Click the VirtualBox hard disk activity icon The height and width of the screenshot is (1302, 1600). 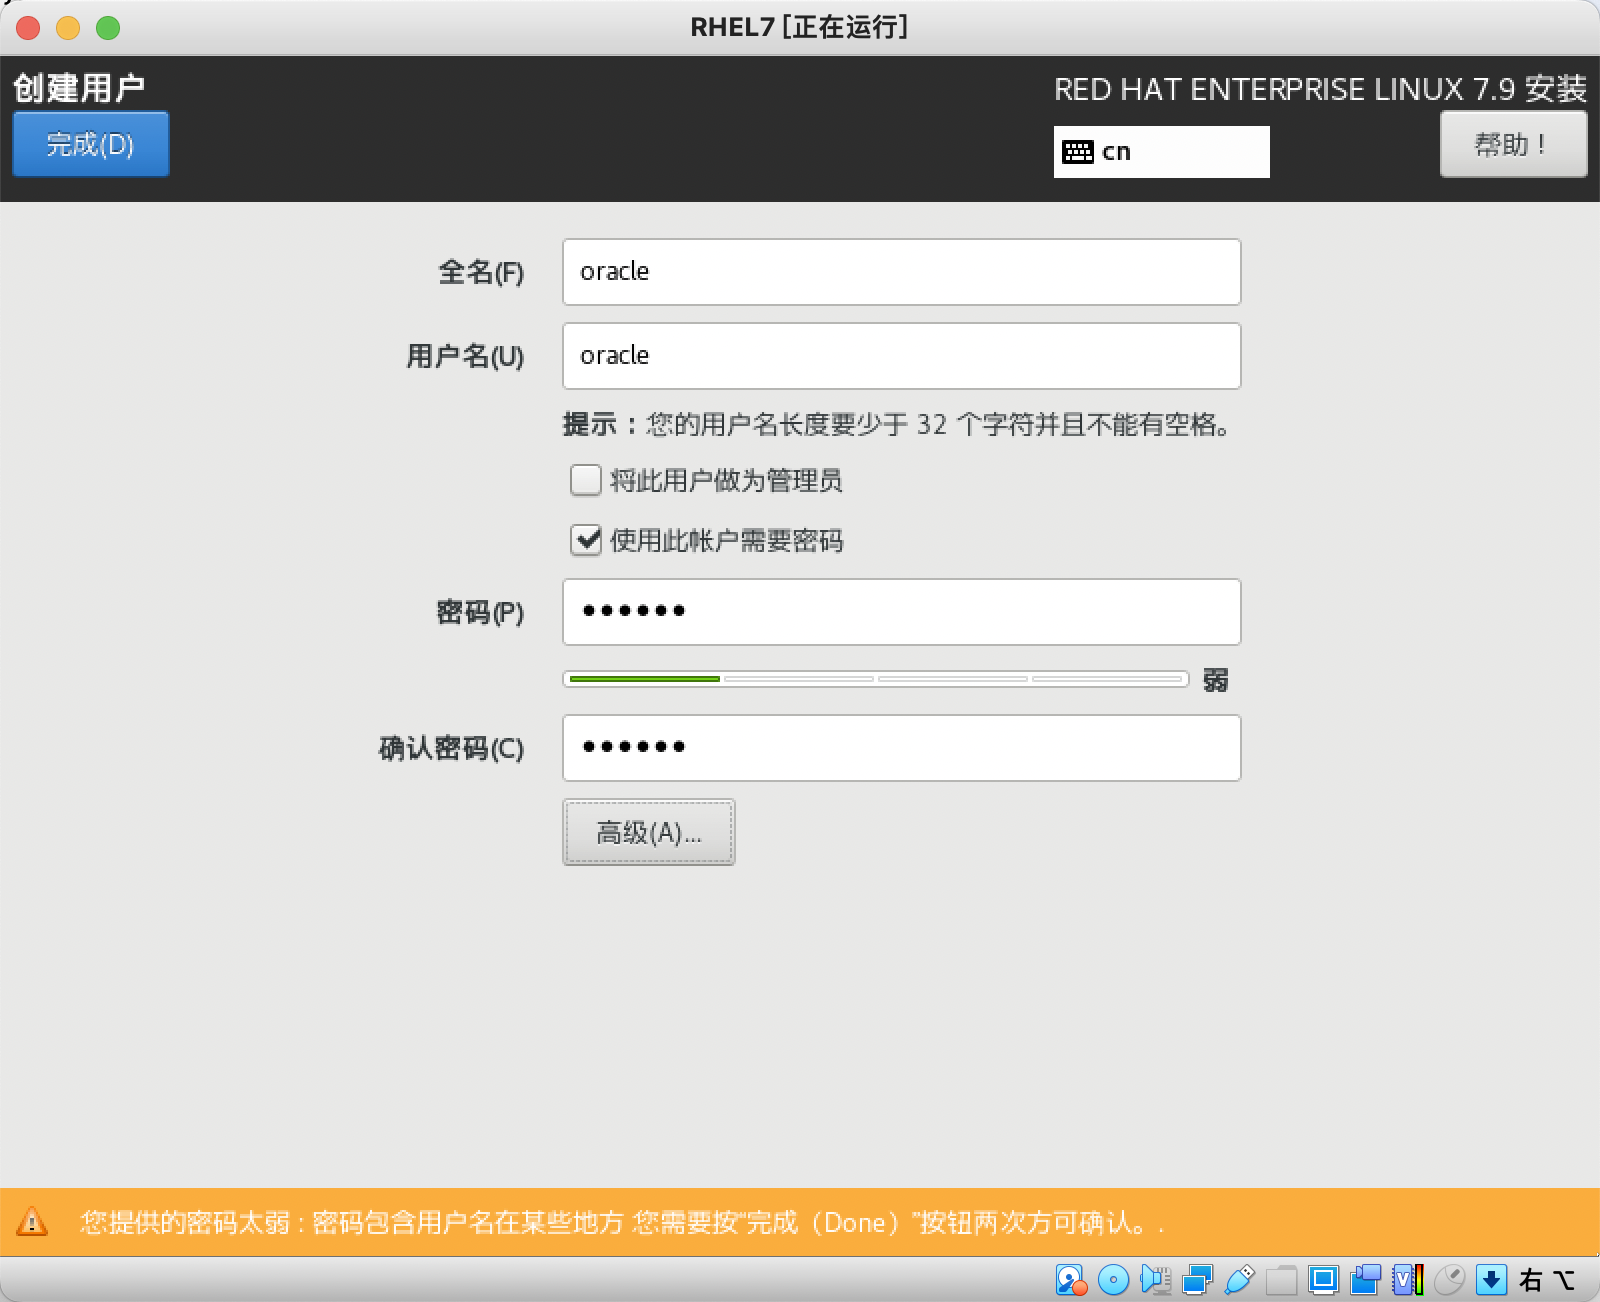(x=1071, y=1280)
